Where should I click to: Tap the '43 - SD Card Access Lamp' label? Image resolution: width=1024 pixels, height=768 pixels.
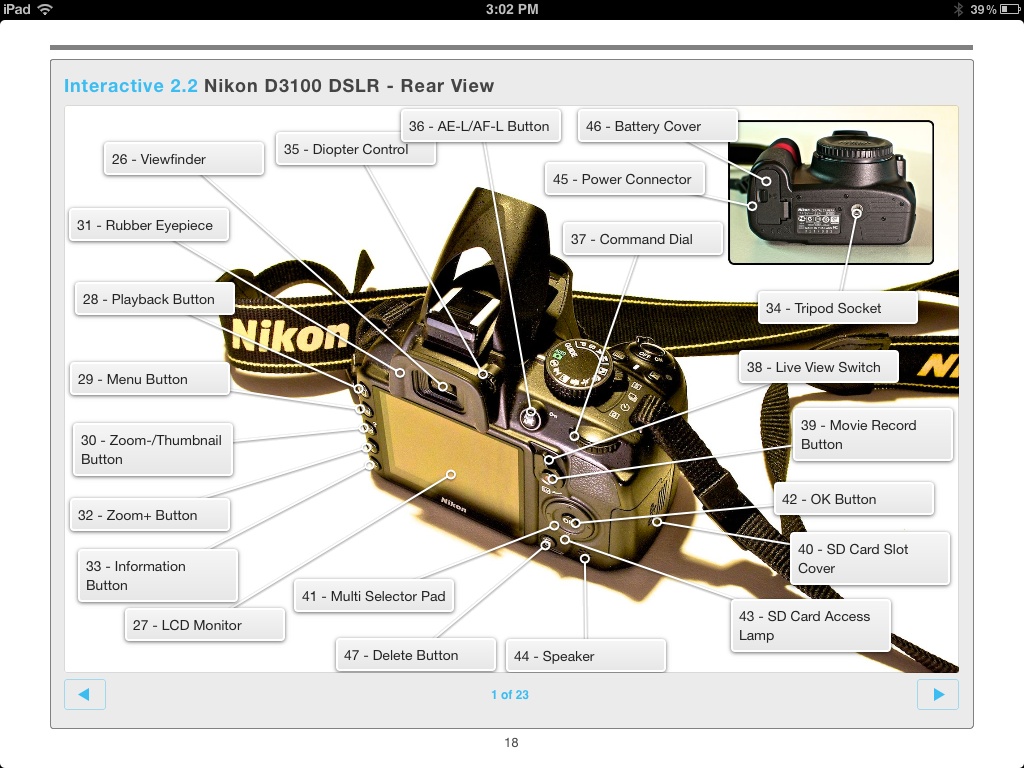click(810, 626)
